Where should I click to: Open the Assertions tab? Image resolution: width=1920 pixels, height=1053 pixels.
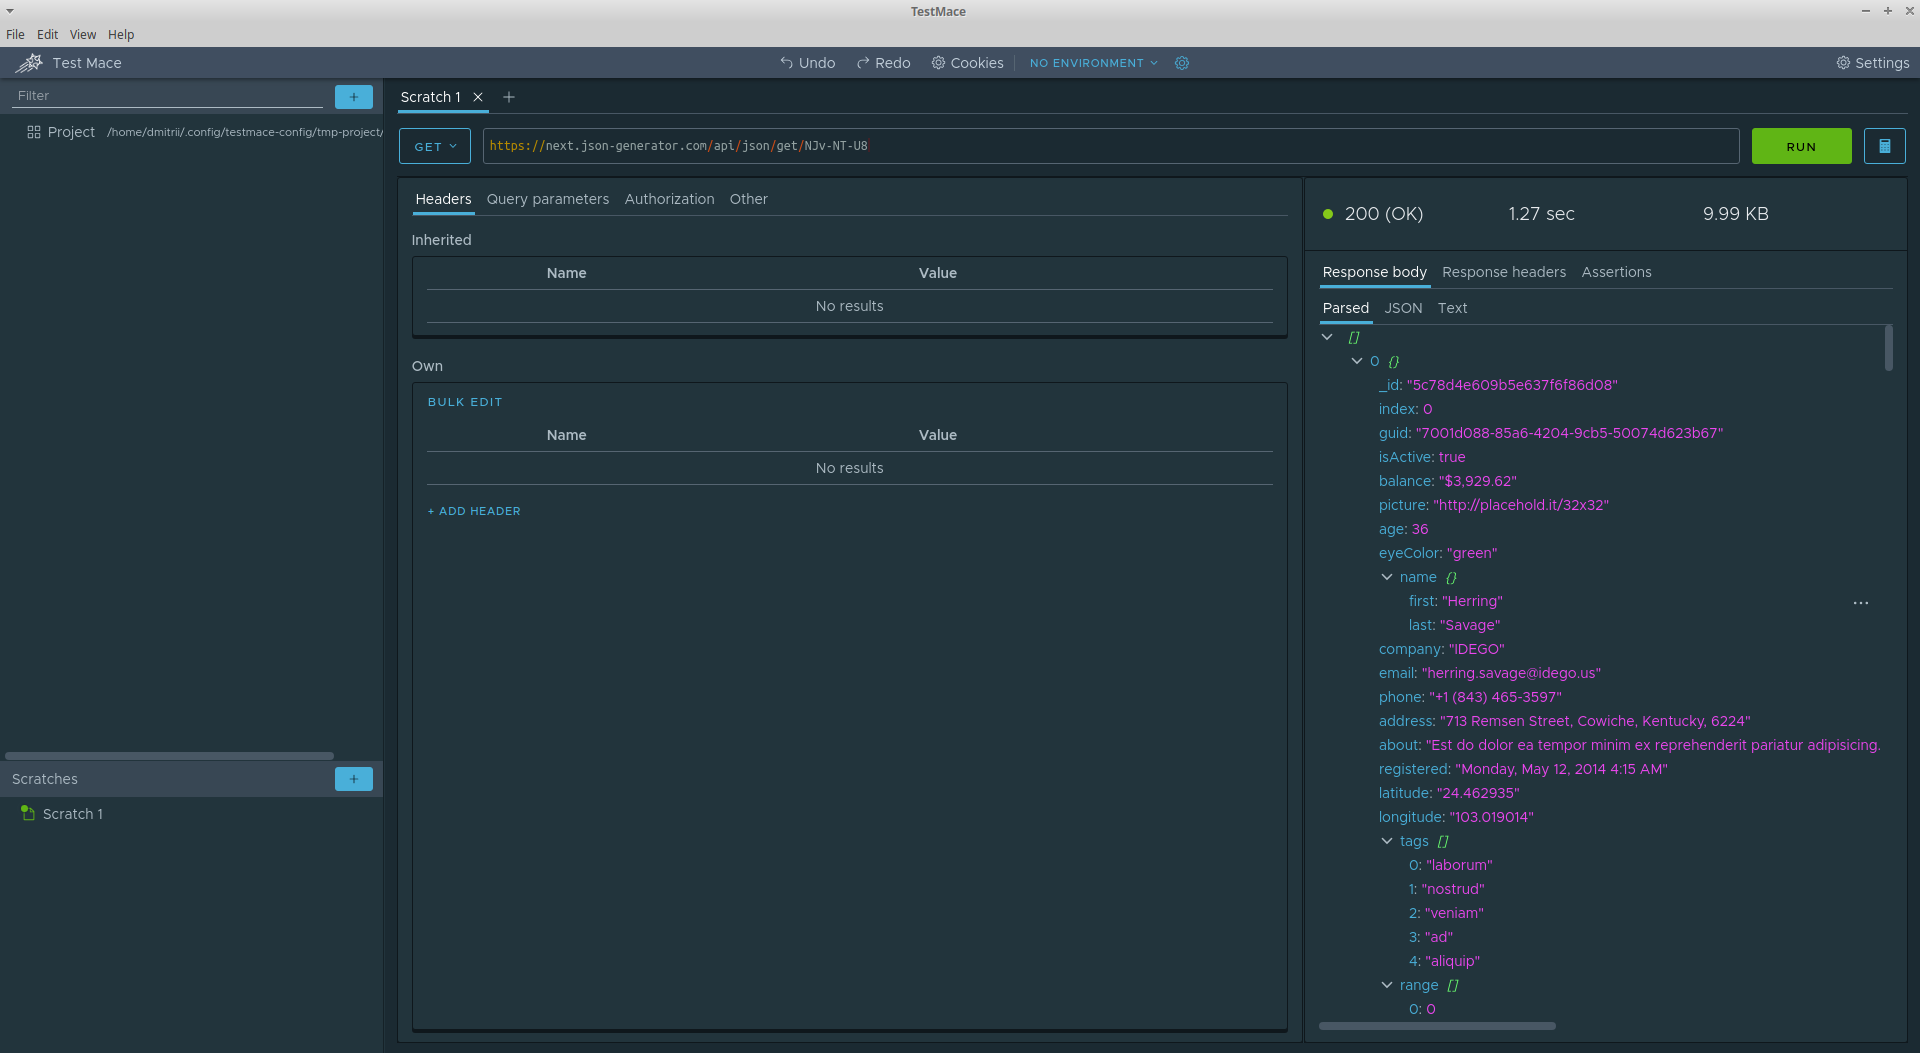(1616, 272)
